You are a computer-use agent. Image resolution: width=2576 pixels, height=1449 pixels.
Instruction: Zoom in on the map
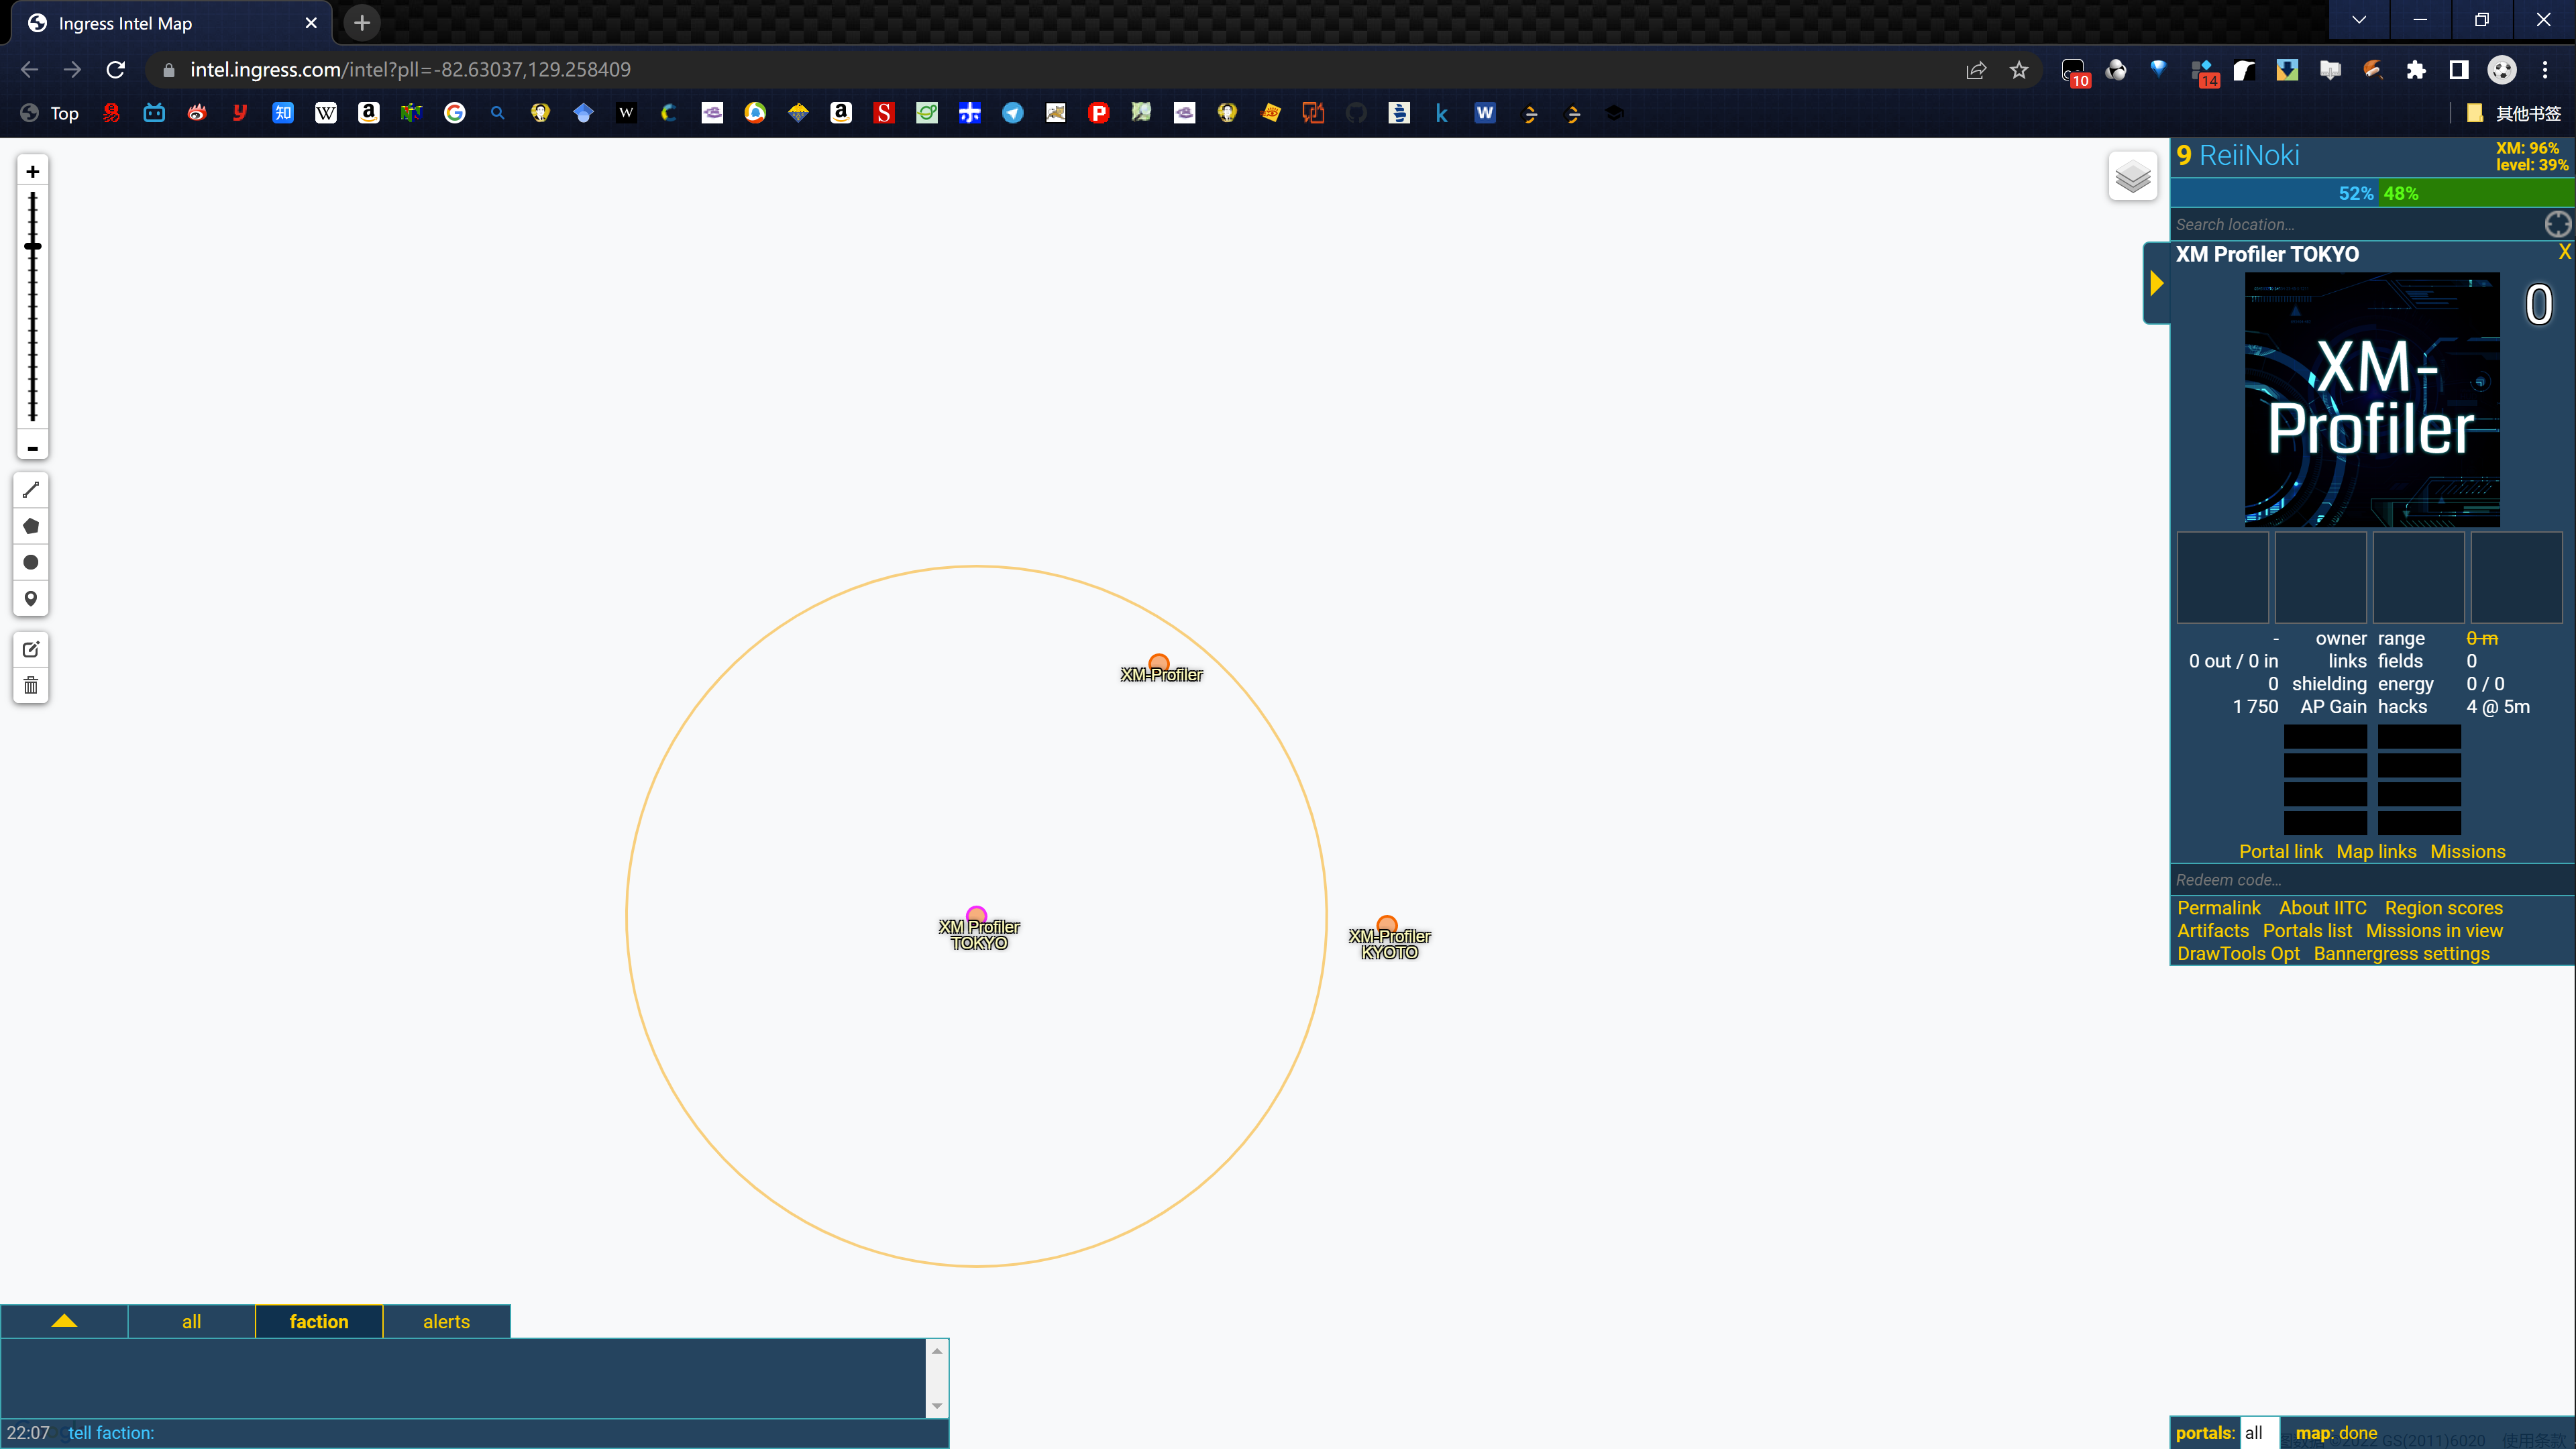[x=32, y=172]
